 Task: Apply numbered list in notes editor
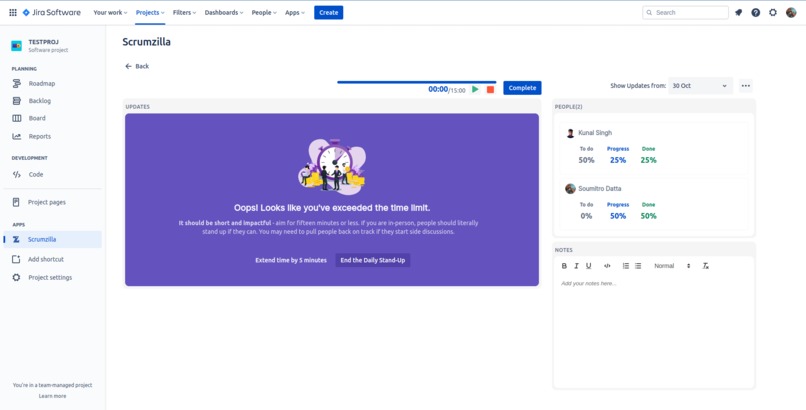click(x=626, y=266)
